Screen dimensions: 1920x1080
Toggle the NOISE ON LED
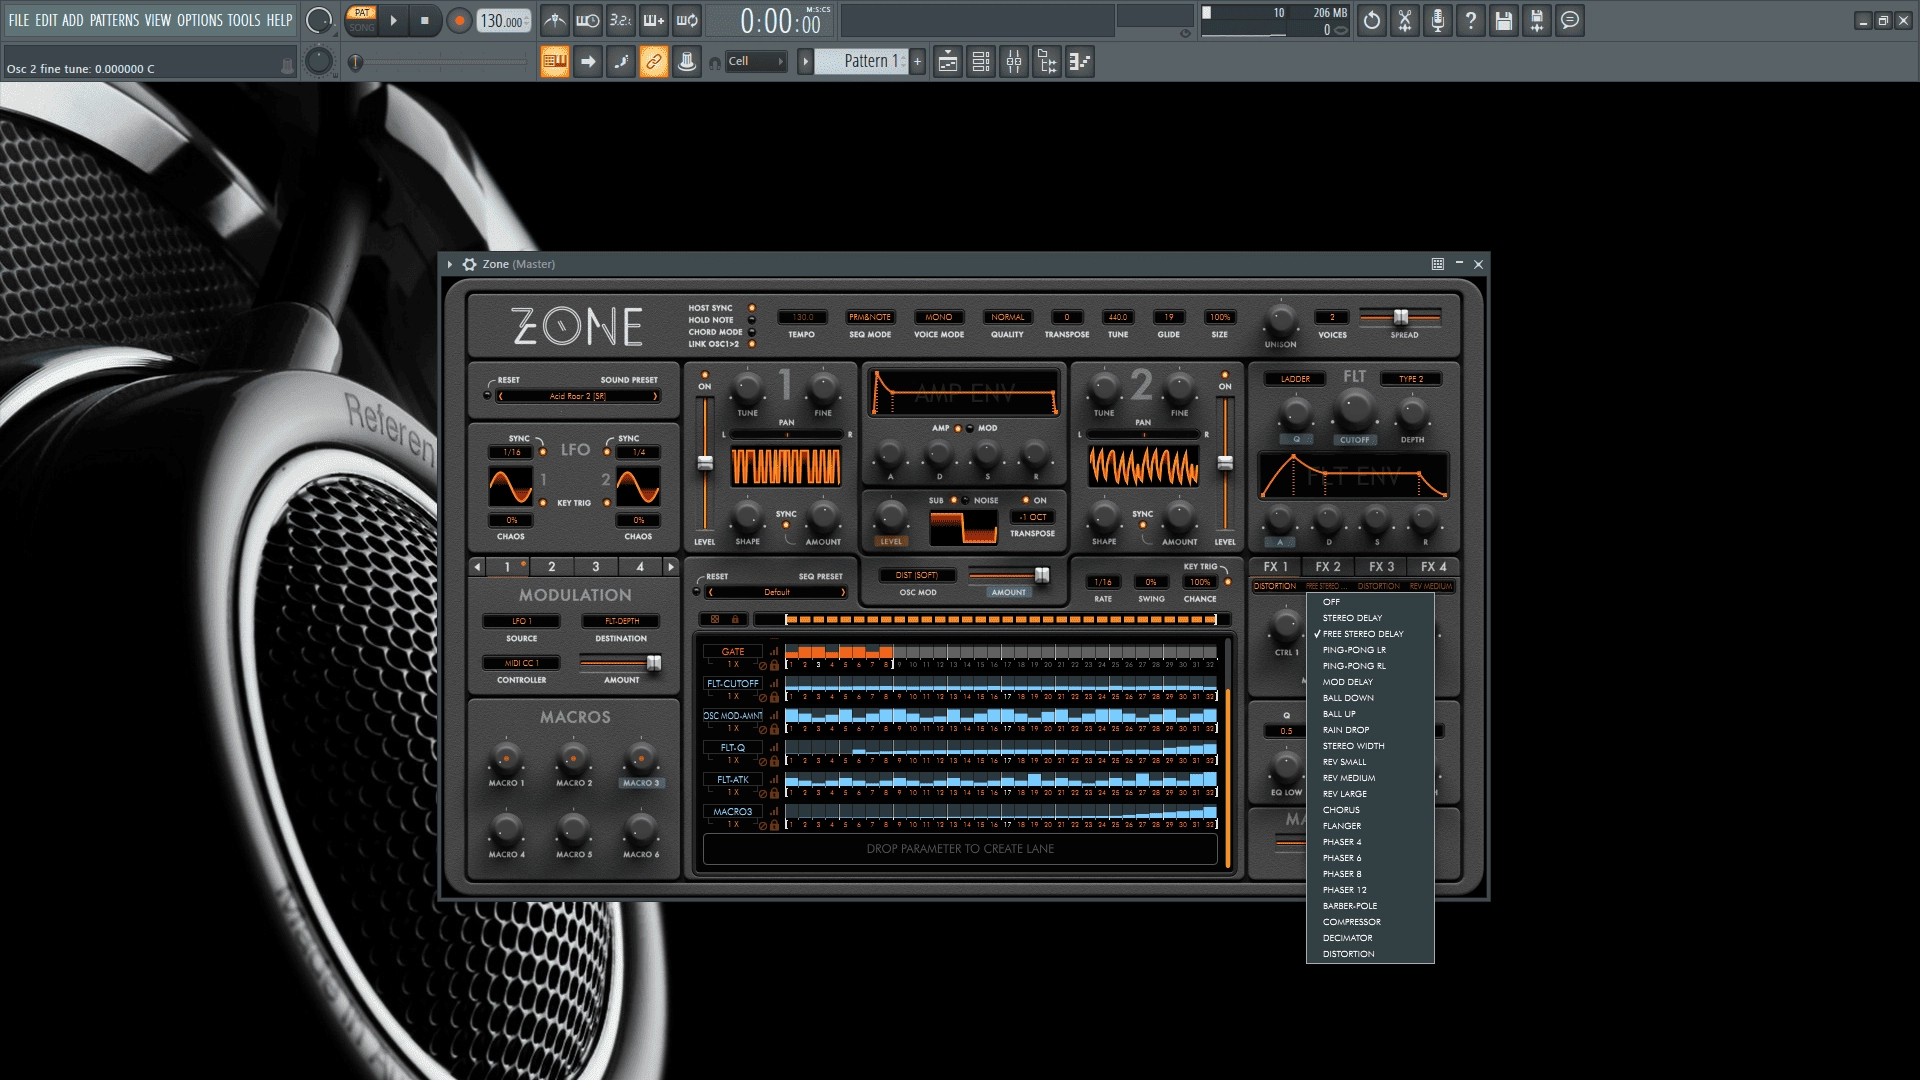click(1025, 500)
